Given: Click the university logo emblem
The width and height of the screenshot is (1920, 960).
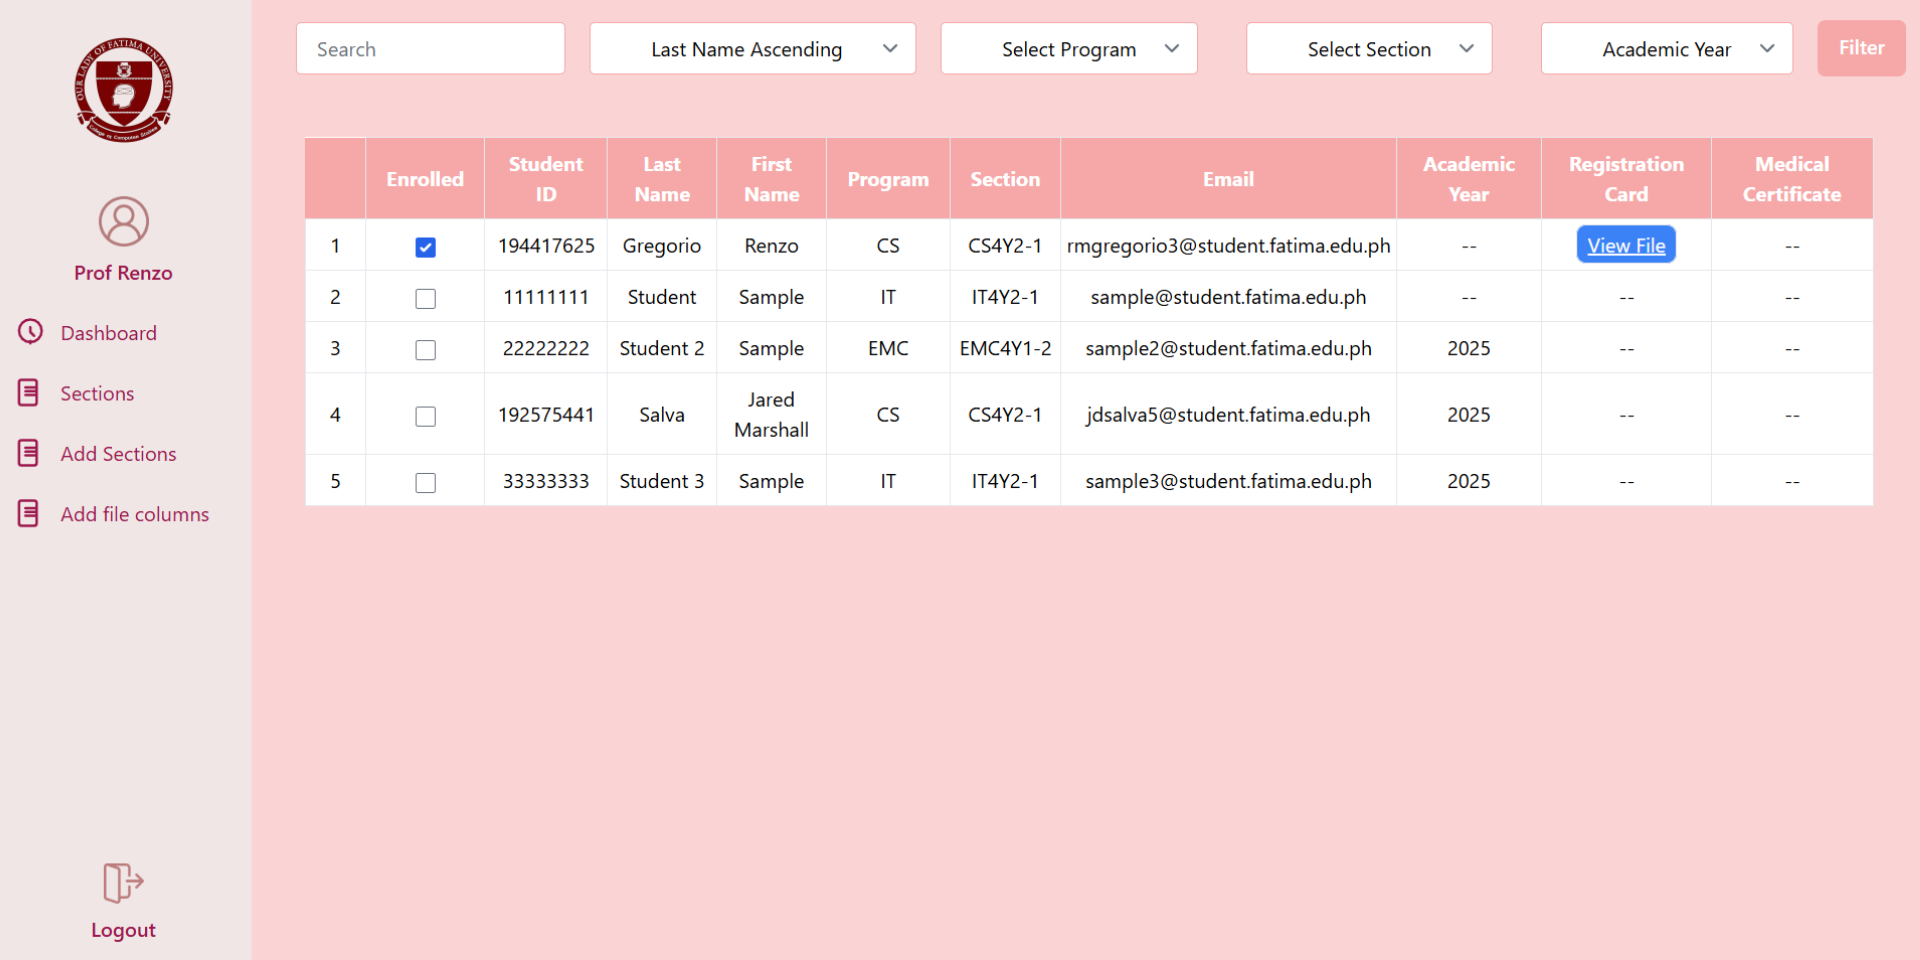Looking at the screenshot, I should 123,90.
